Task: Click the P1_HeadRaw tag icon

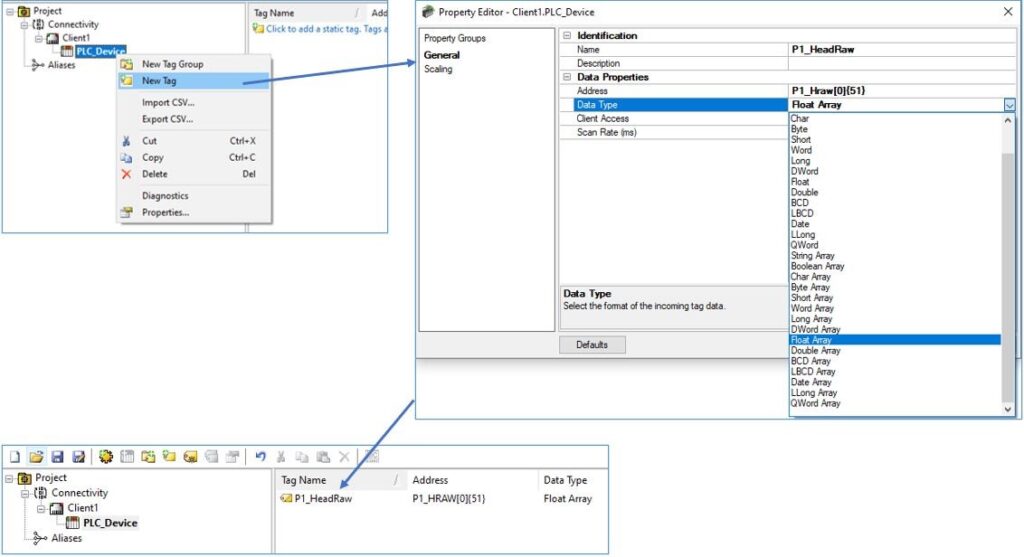Action: coord(286,498)
